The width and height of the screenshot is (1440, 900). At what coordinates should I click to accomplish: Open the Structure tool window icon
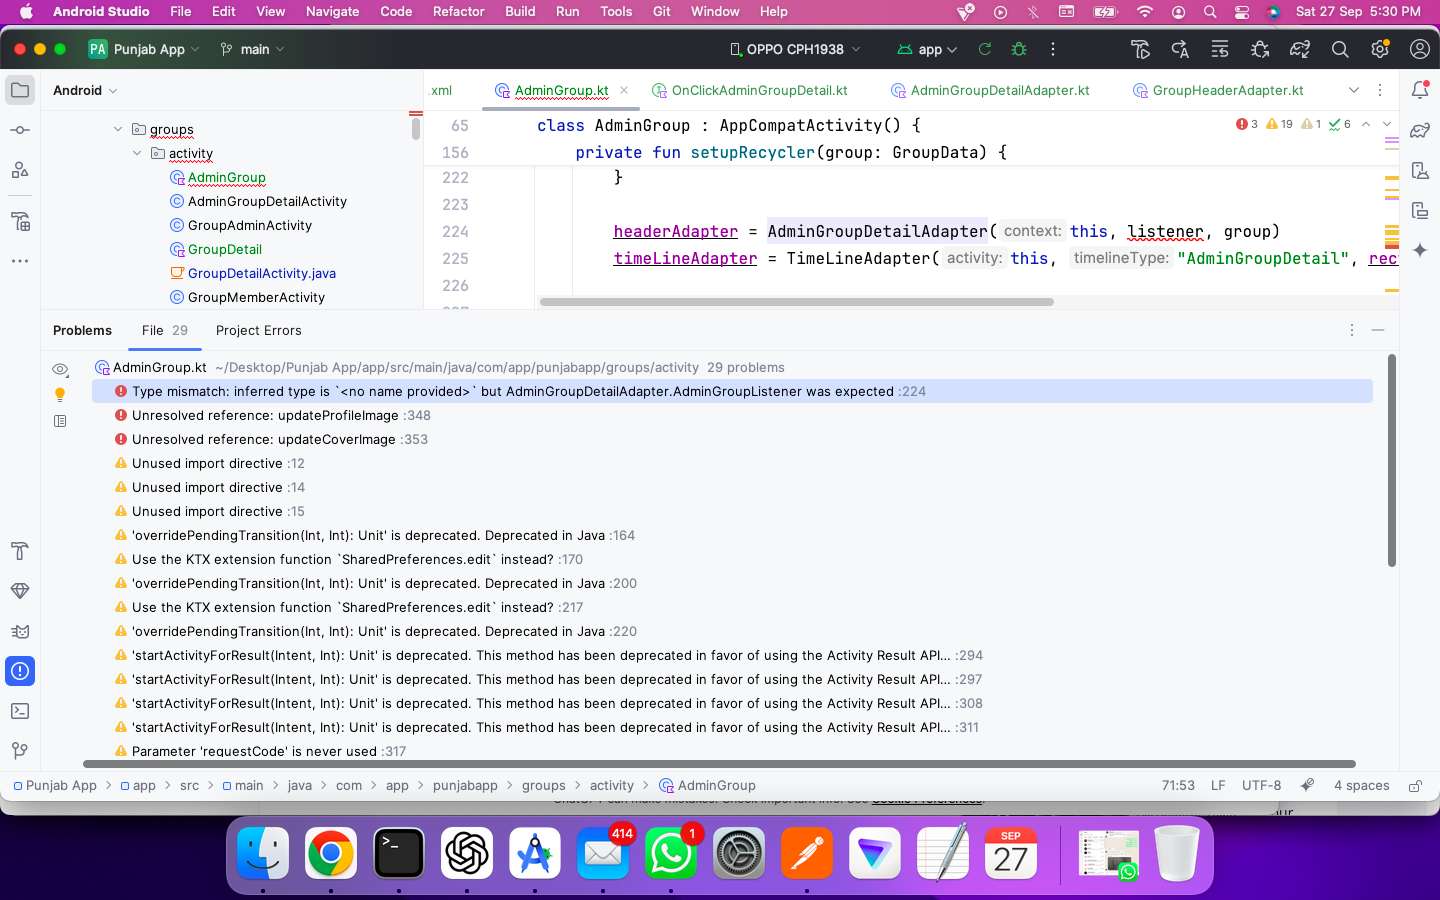pos(20,170)
